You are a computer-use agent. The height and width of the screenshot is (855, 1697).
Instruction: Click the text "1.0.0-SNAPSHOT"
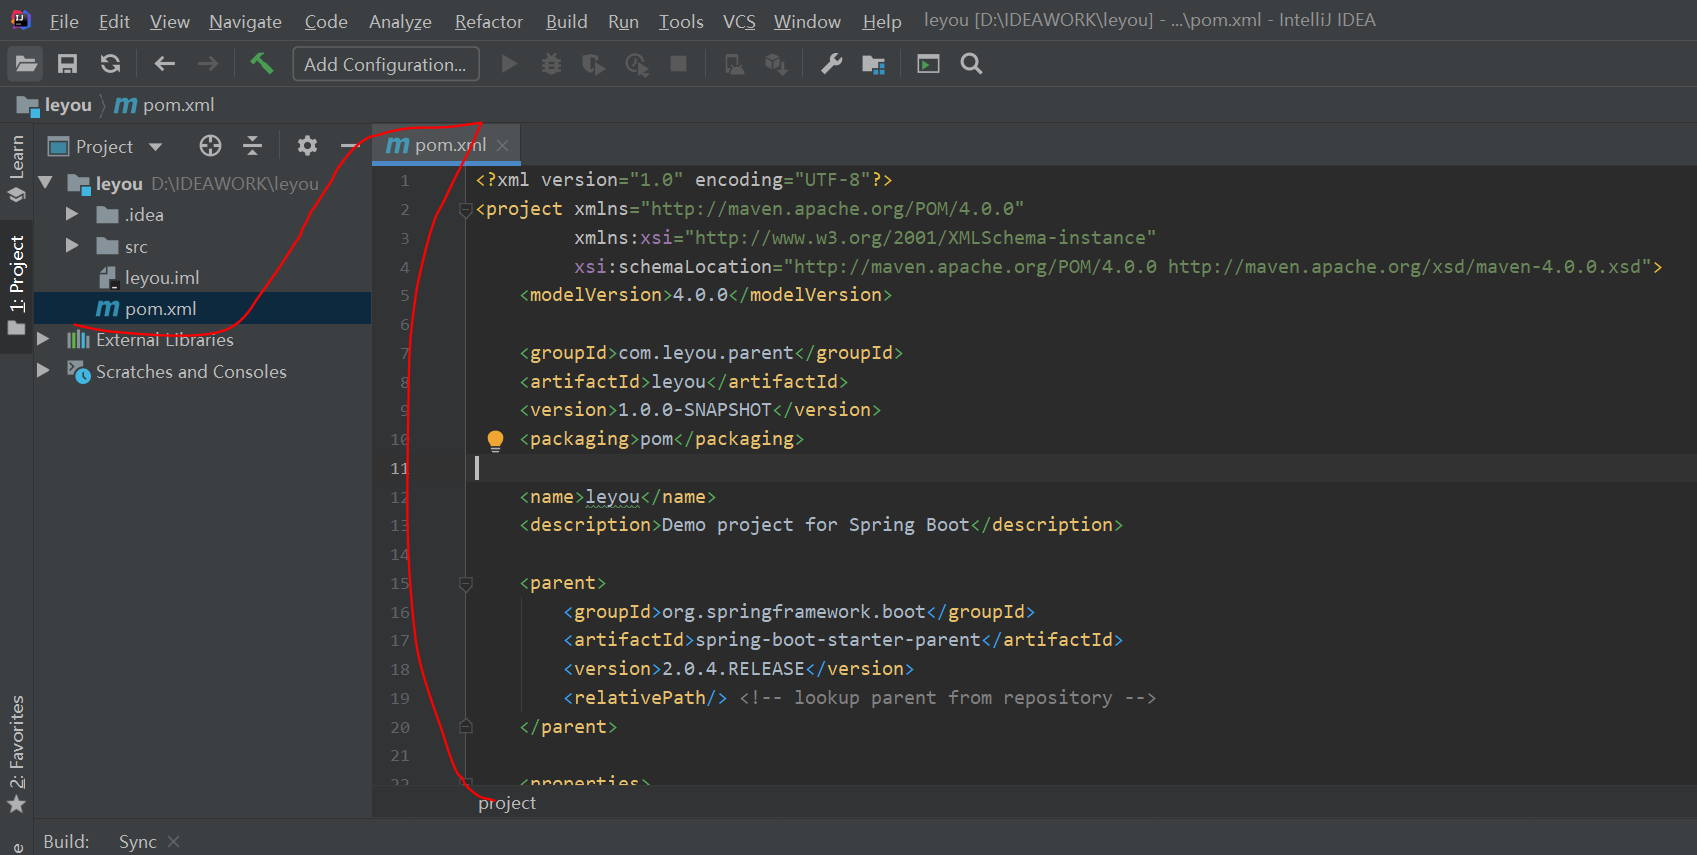tap(695, 410)
